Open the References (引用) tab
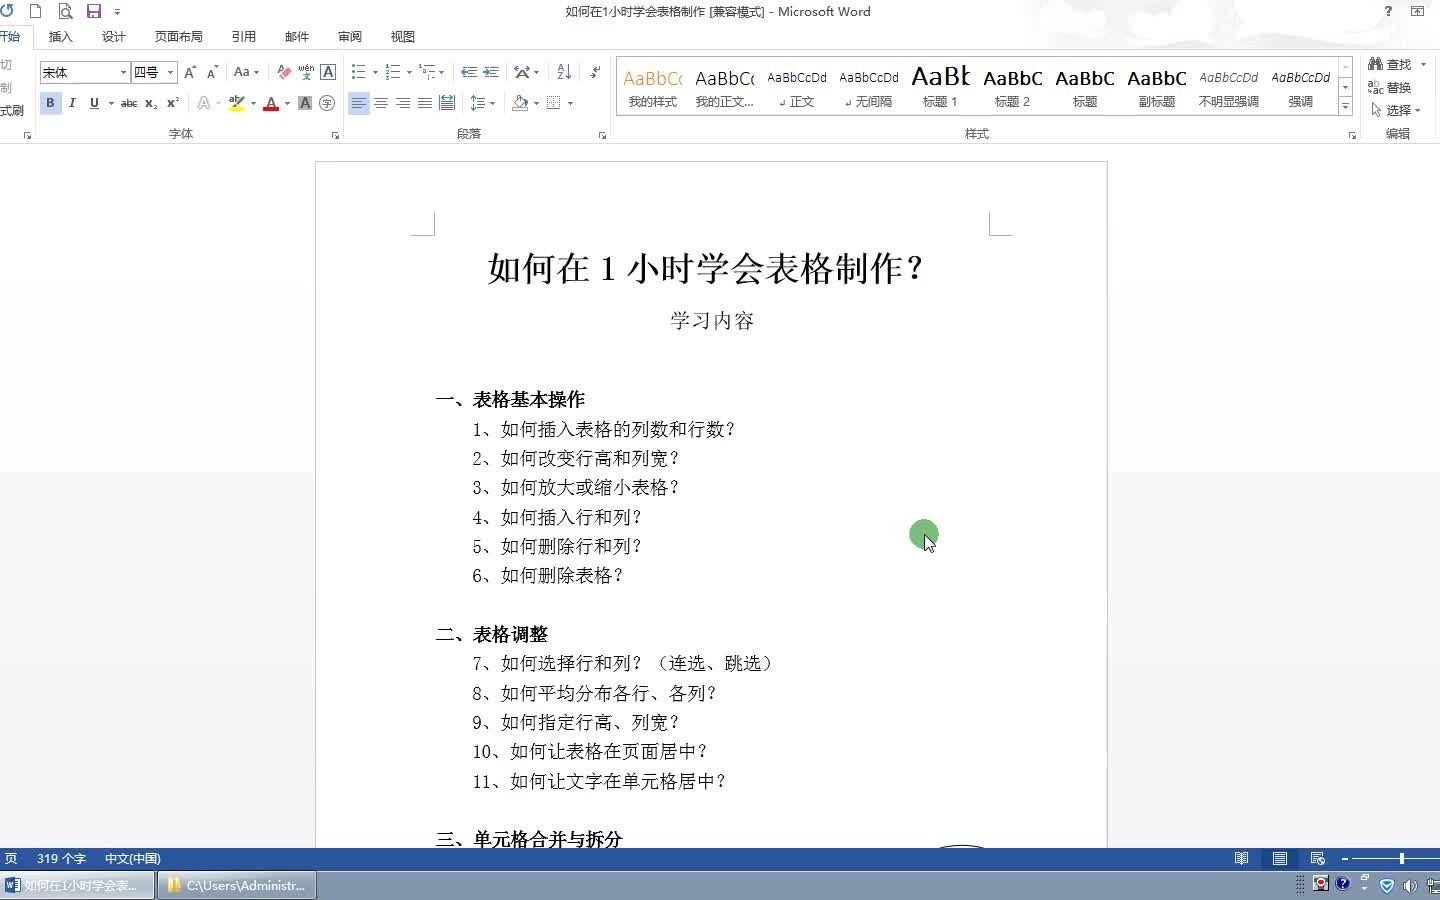The width and height of the screenshot is (1440, 900). (x=244, y=36)
